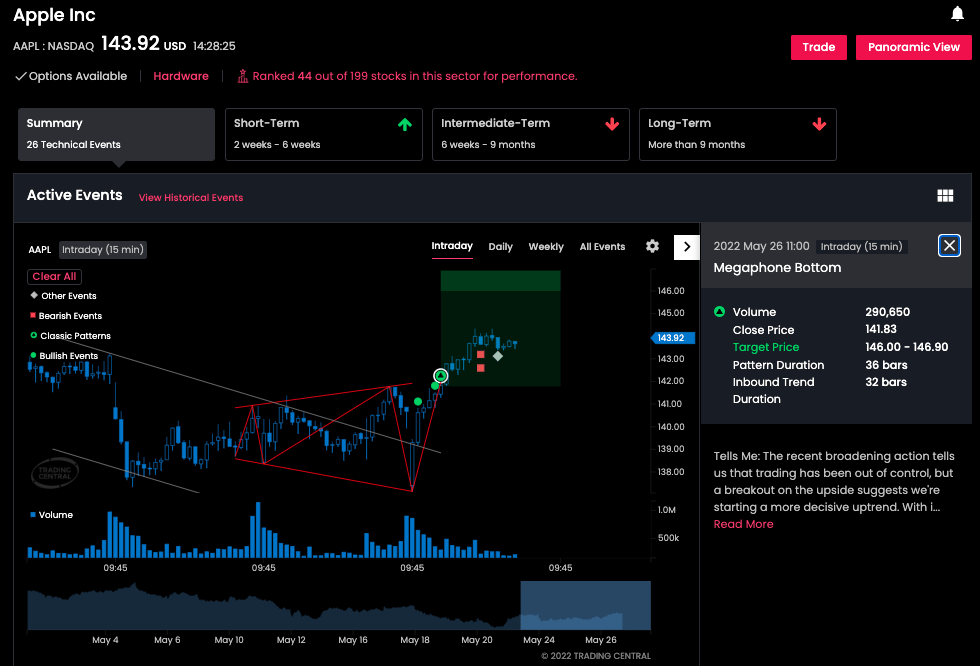Select the All Events chart tab

click(x=602, y=247)
